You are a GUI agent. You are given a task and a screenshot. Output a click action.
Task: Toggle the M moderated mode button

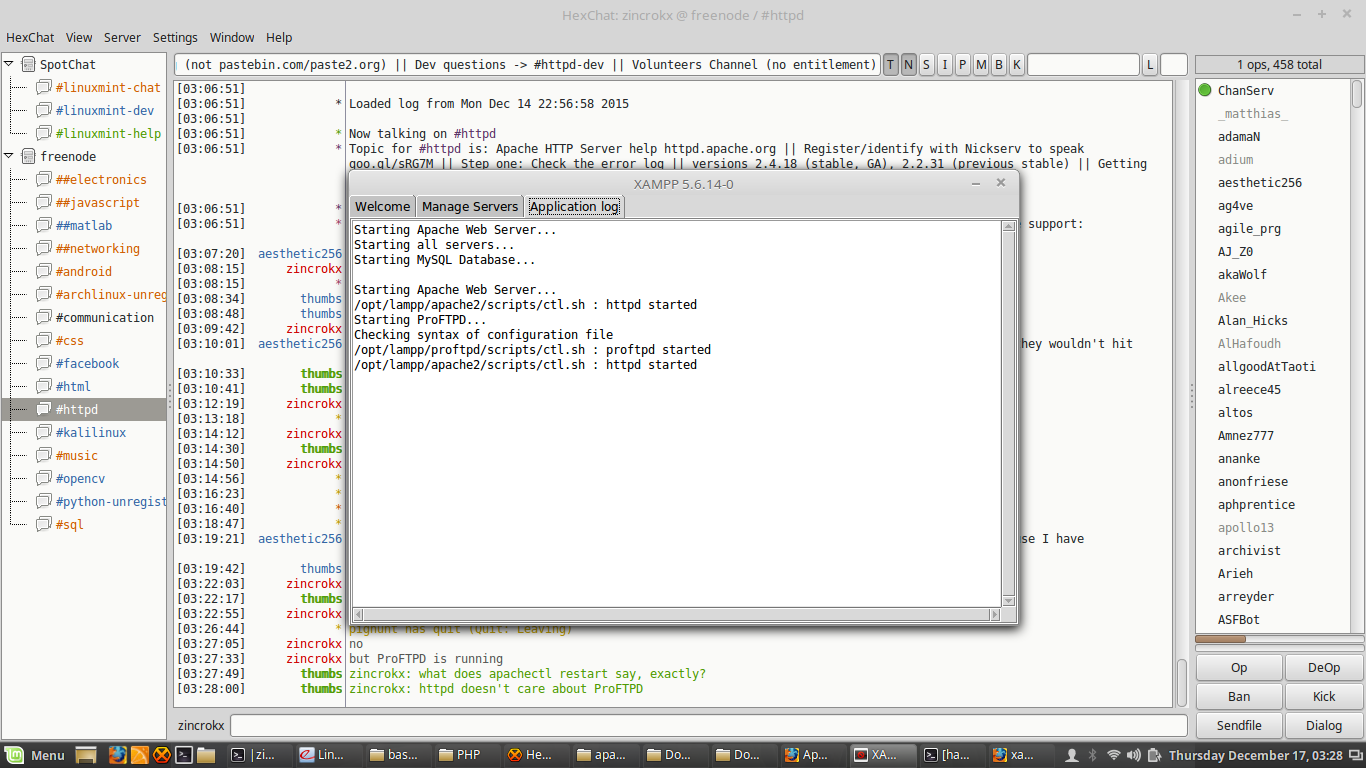pyautogui.click(x=981, y=65)
